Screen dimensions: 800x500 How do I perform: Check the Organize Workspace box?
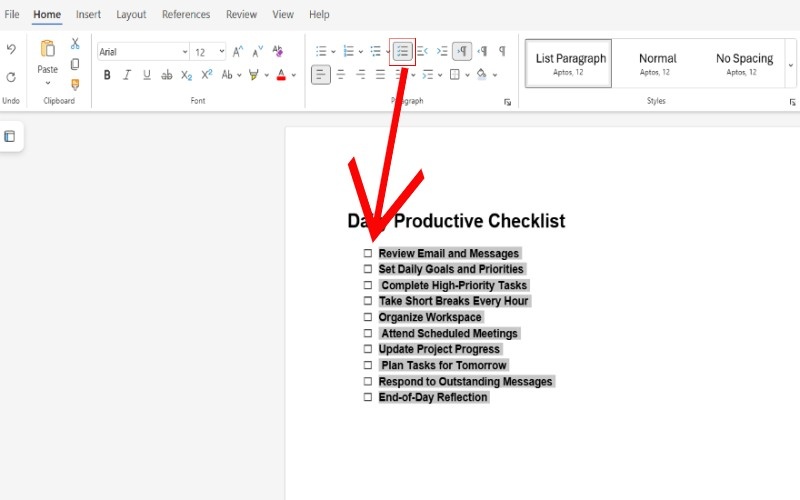368,317
